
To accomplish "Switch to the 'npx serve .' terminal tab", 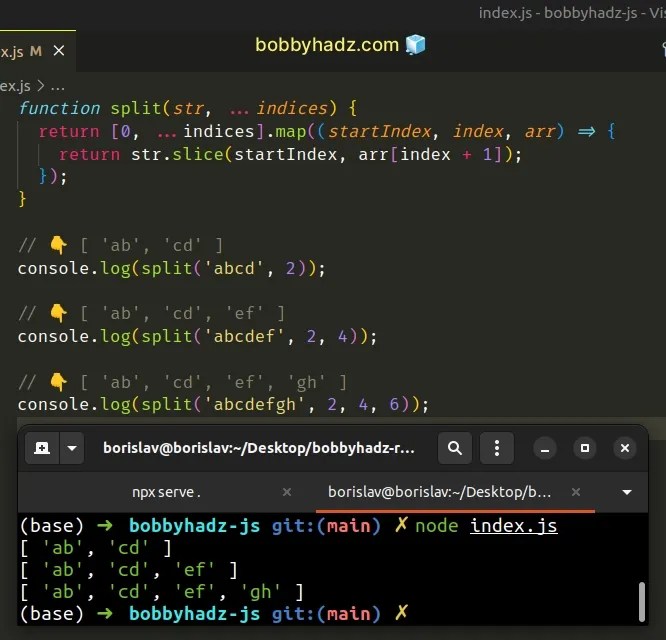I will 166,492.
